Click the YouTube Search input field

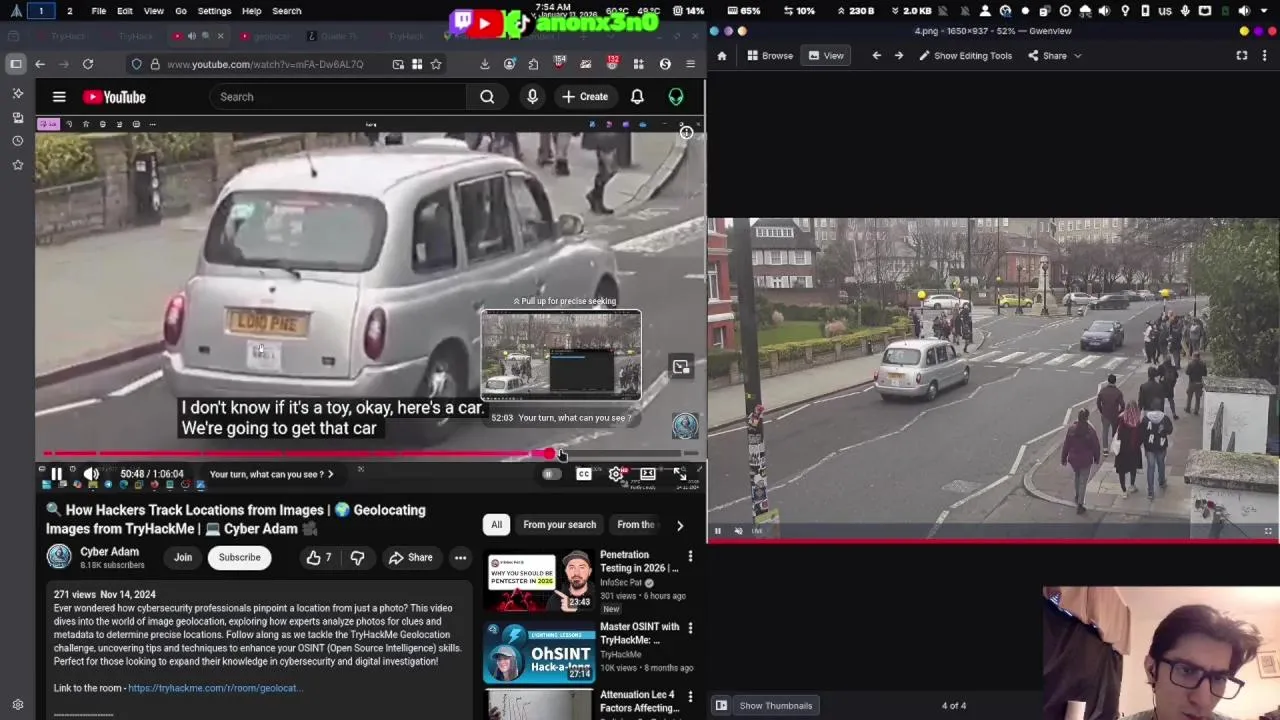[x=338, y=97]
